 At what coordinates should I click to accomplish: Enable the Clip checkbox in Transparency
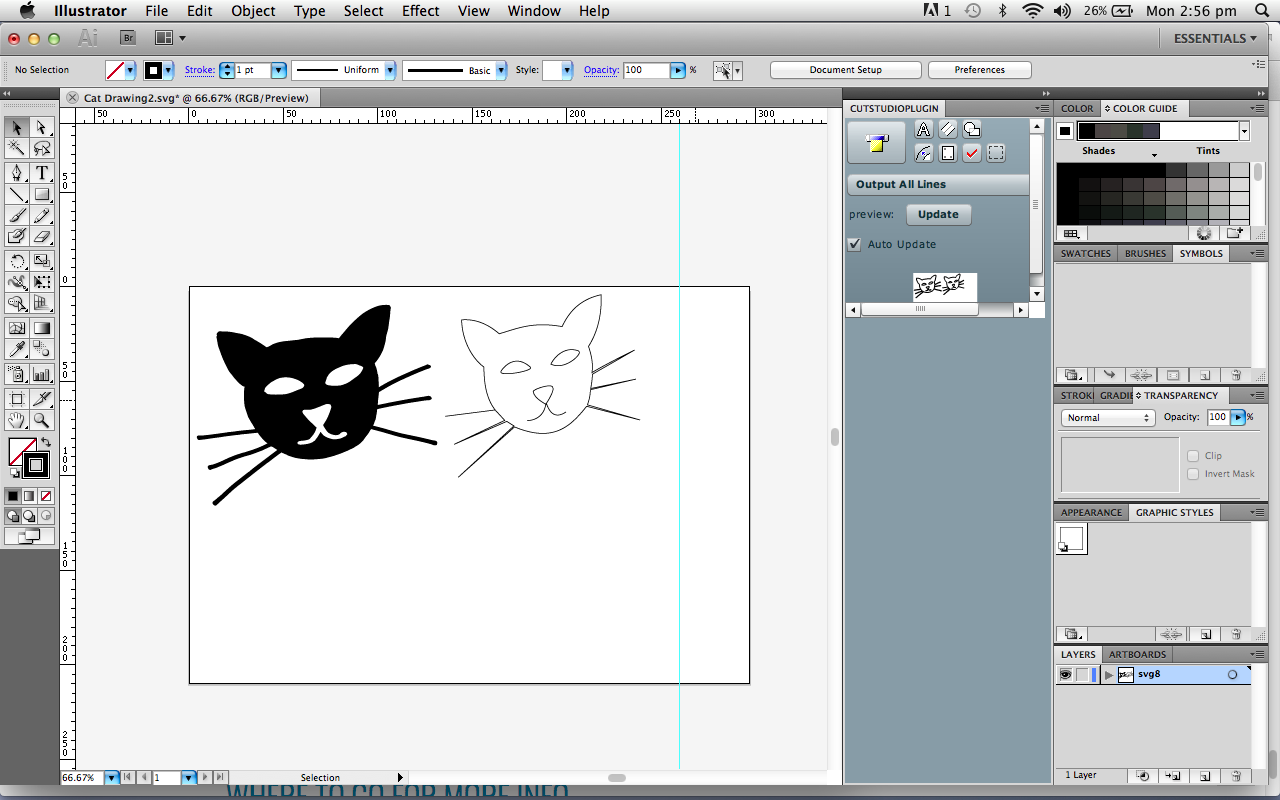coord(1193,456)
